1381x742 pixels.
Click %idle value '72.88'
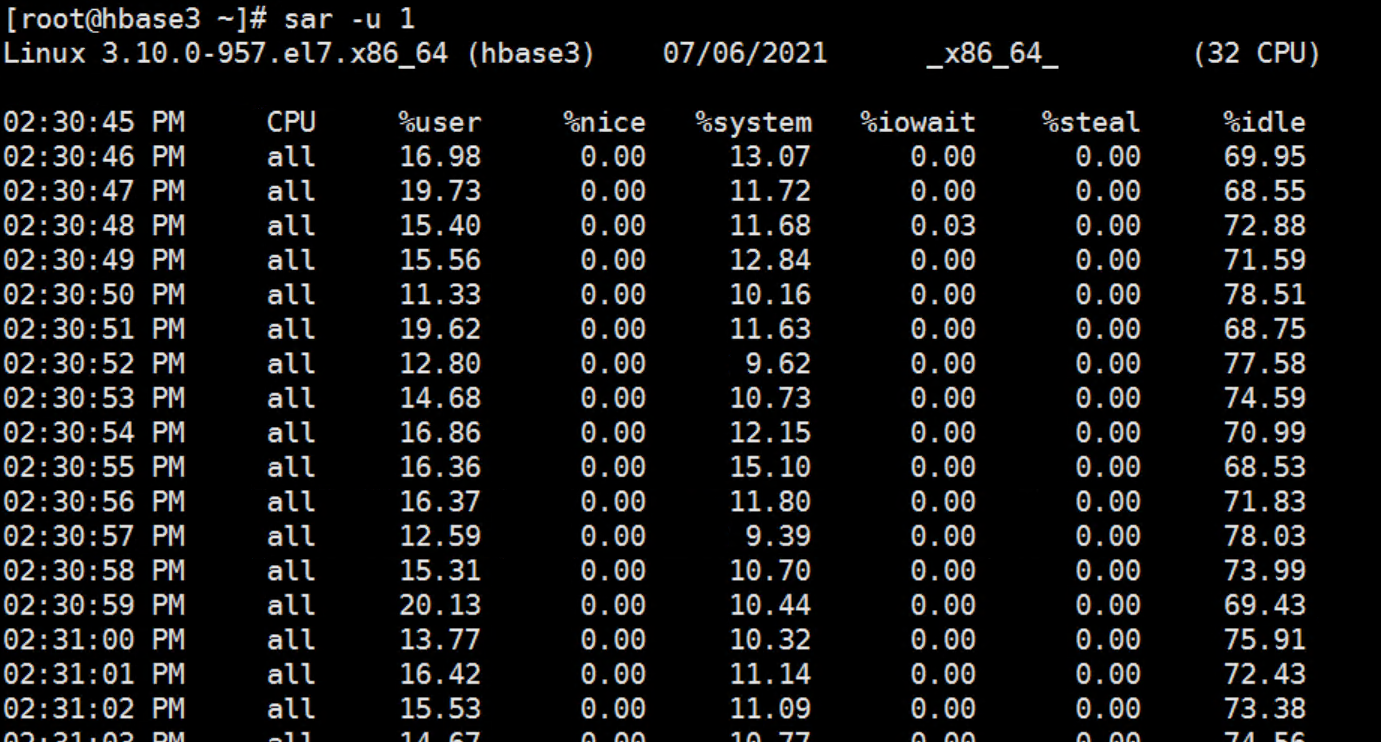pyautogui.click(x=1265, y=226)
